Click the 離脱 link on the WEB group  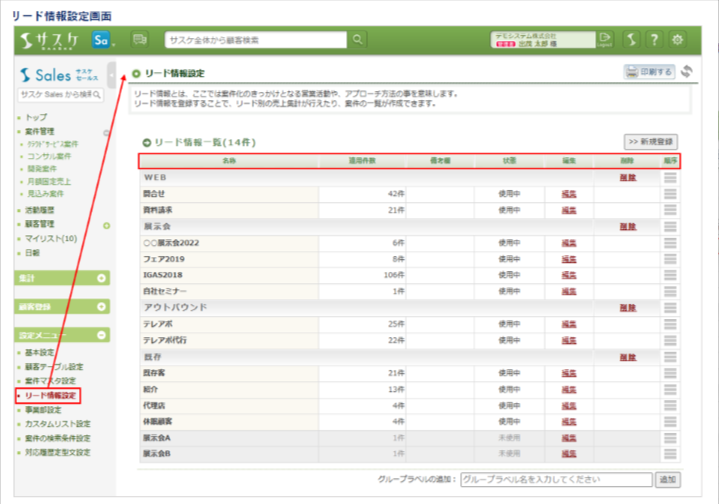(x=627, y=177)
